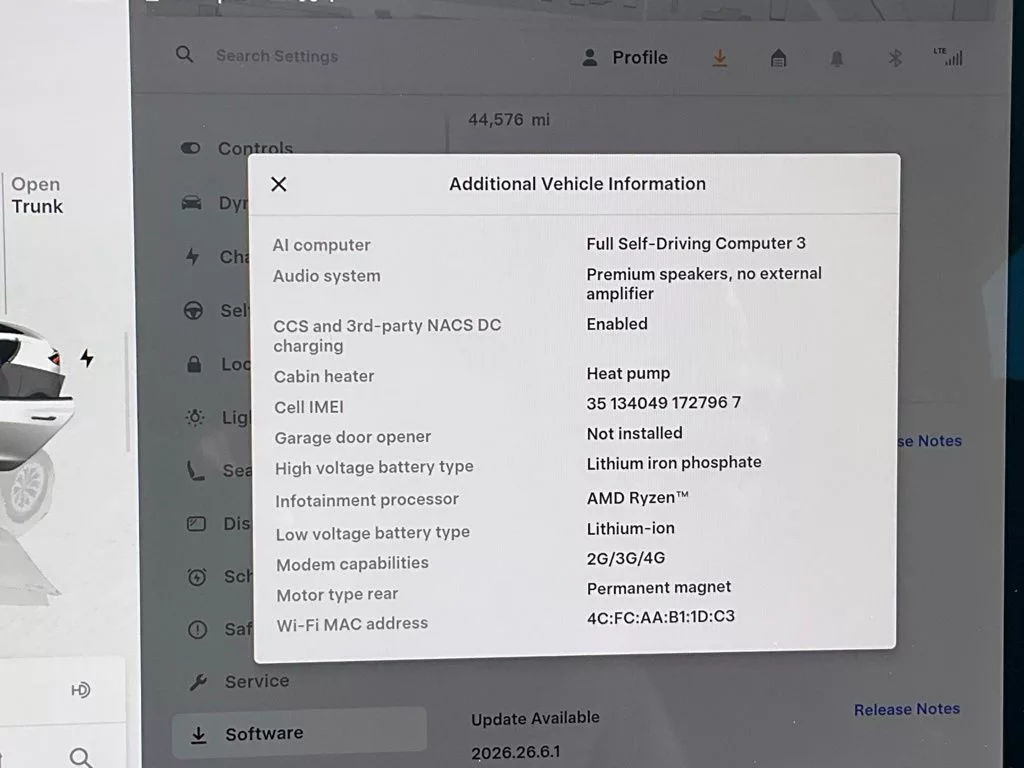Open the Safety menu alert icon
1024x768 pixels.
point(197,630)
